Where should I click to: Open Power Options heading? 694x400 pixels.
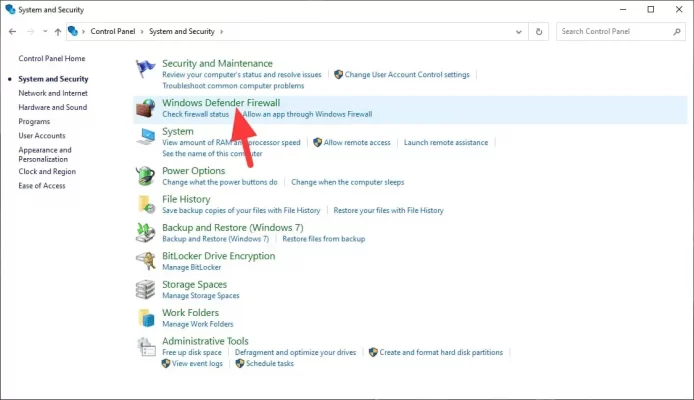tap(193, 171)
